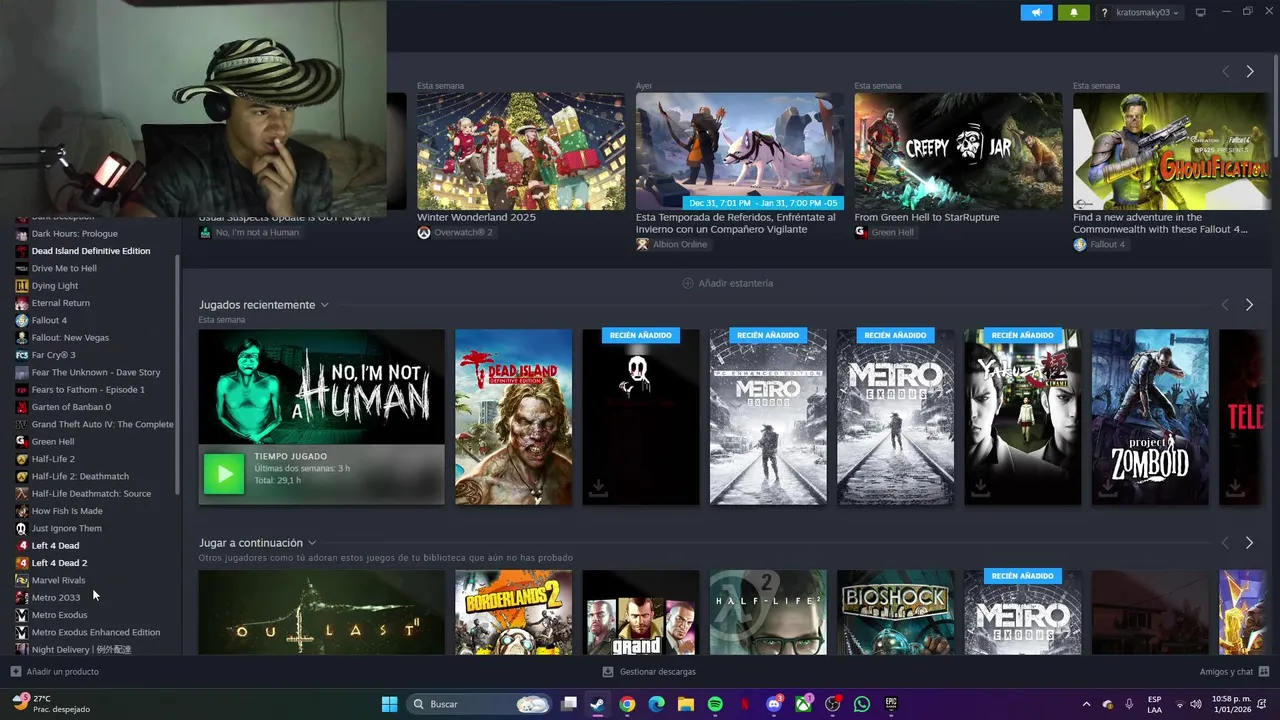Open the Overwatch 2 link under Winter Wonderland
This screenshot has width=1280, height=720.
coord(455,232)
